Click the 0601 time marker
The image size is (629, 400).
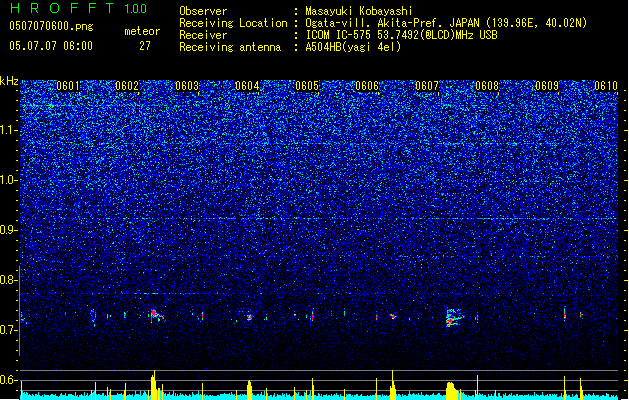(68, 86)
